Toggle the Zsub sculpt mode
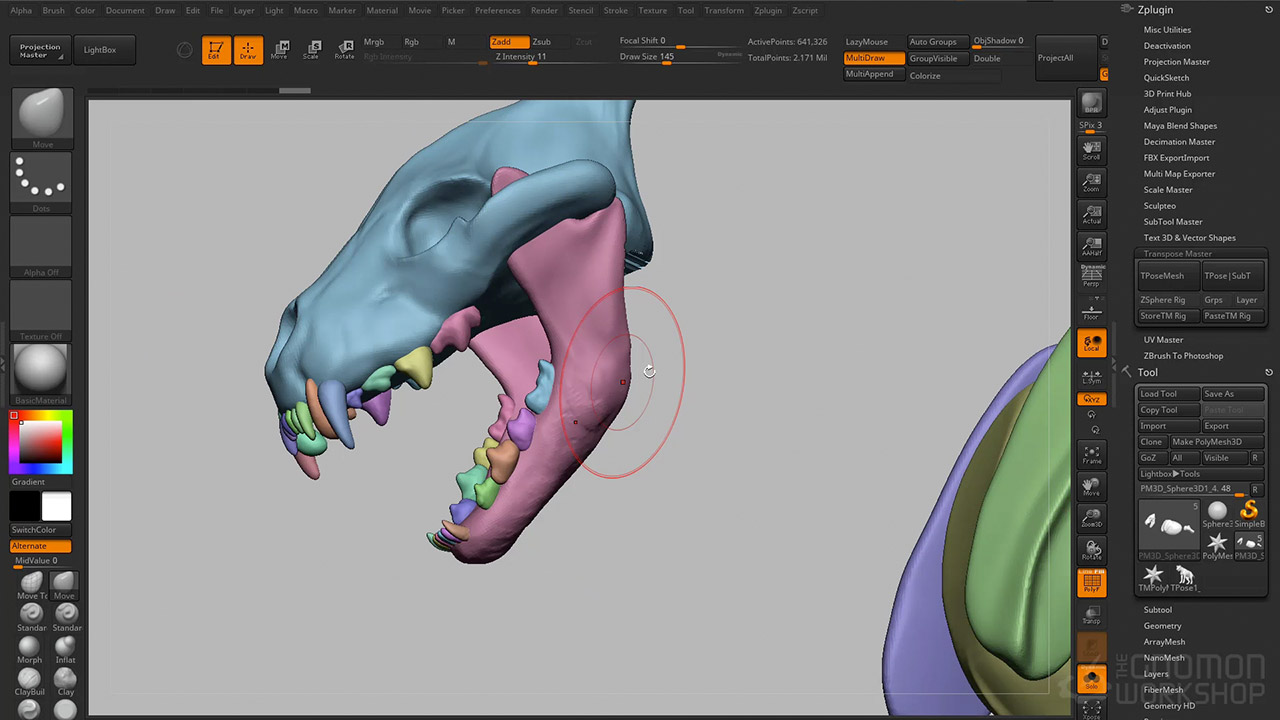 point(541,42)
